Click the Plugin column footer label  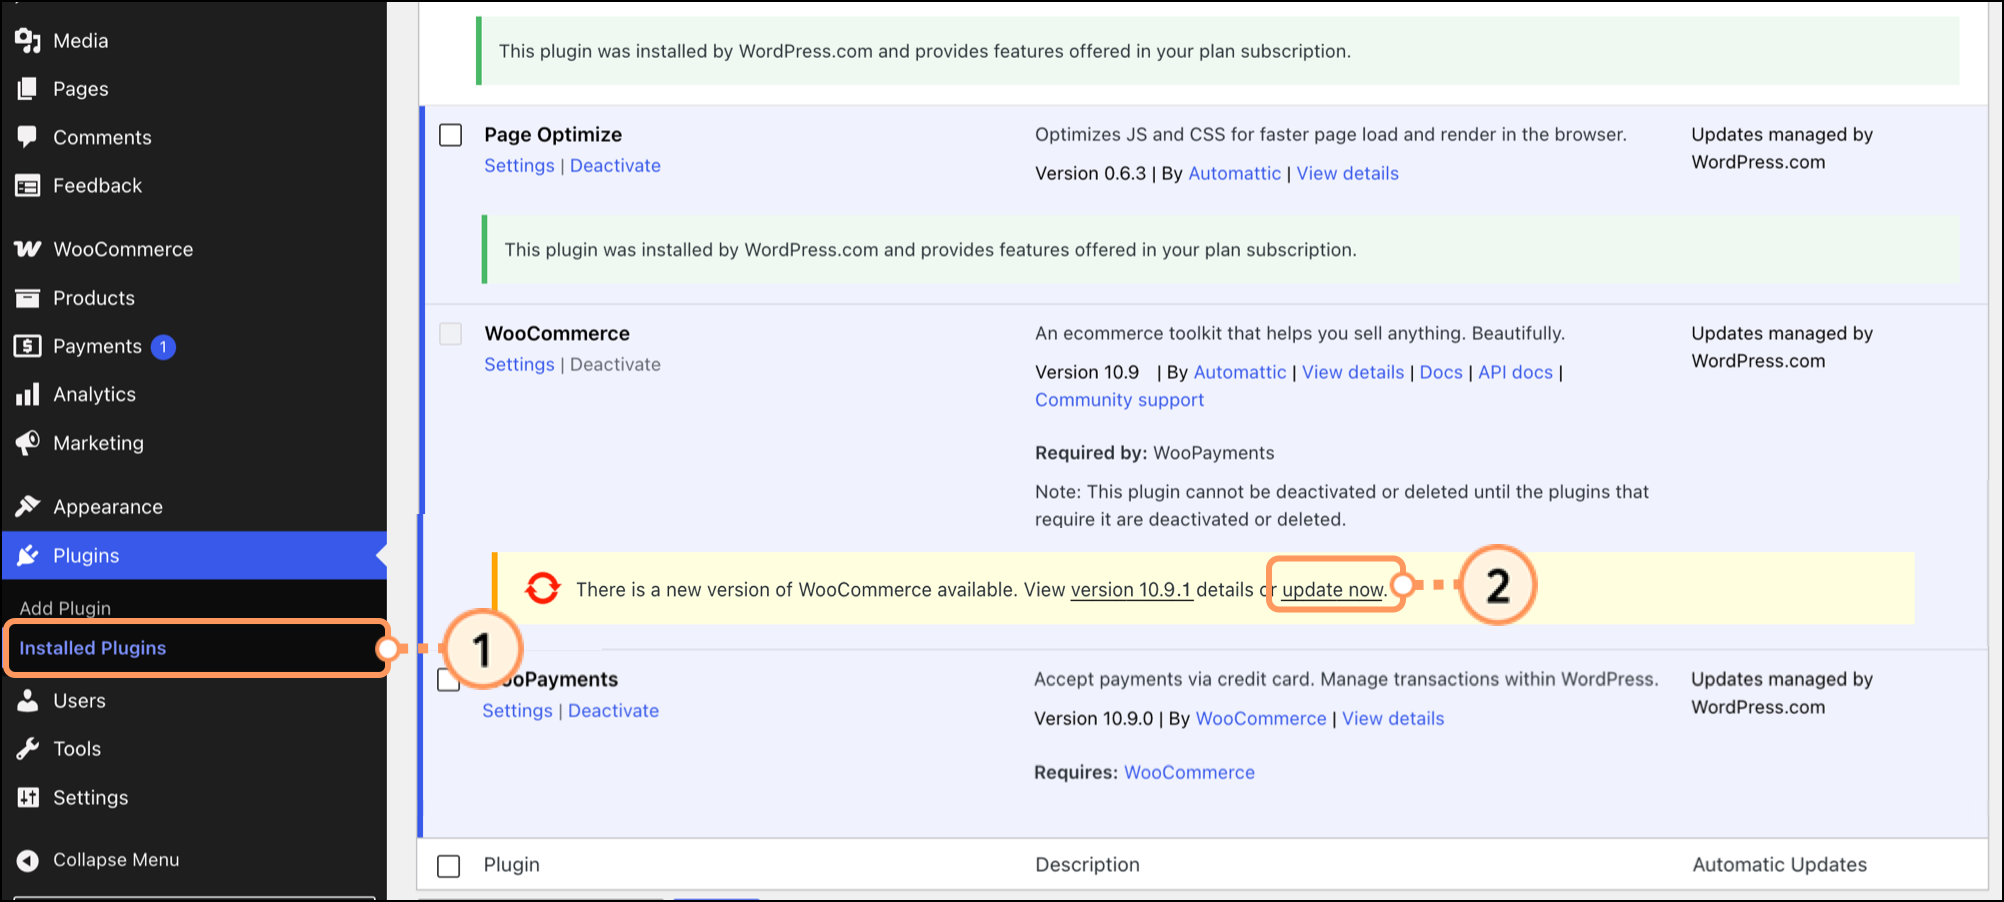click(x=512, y=865)
